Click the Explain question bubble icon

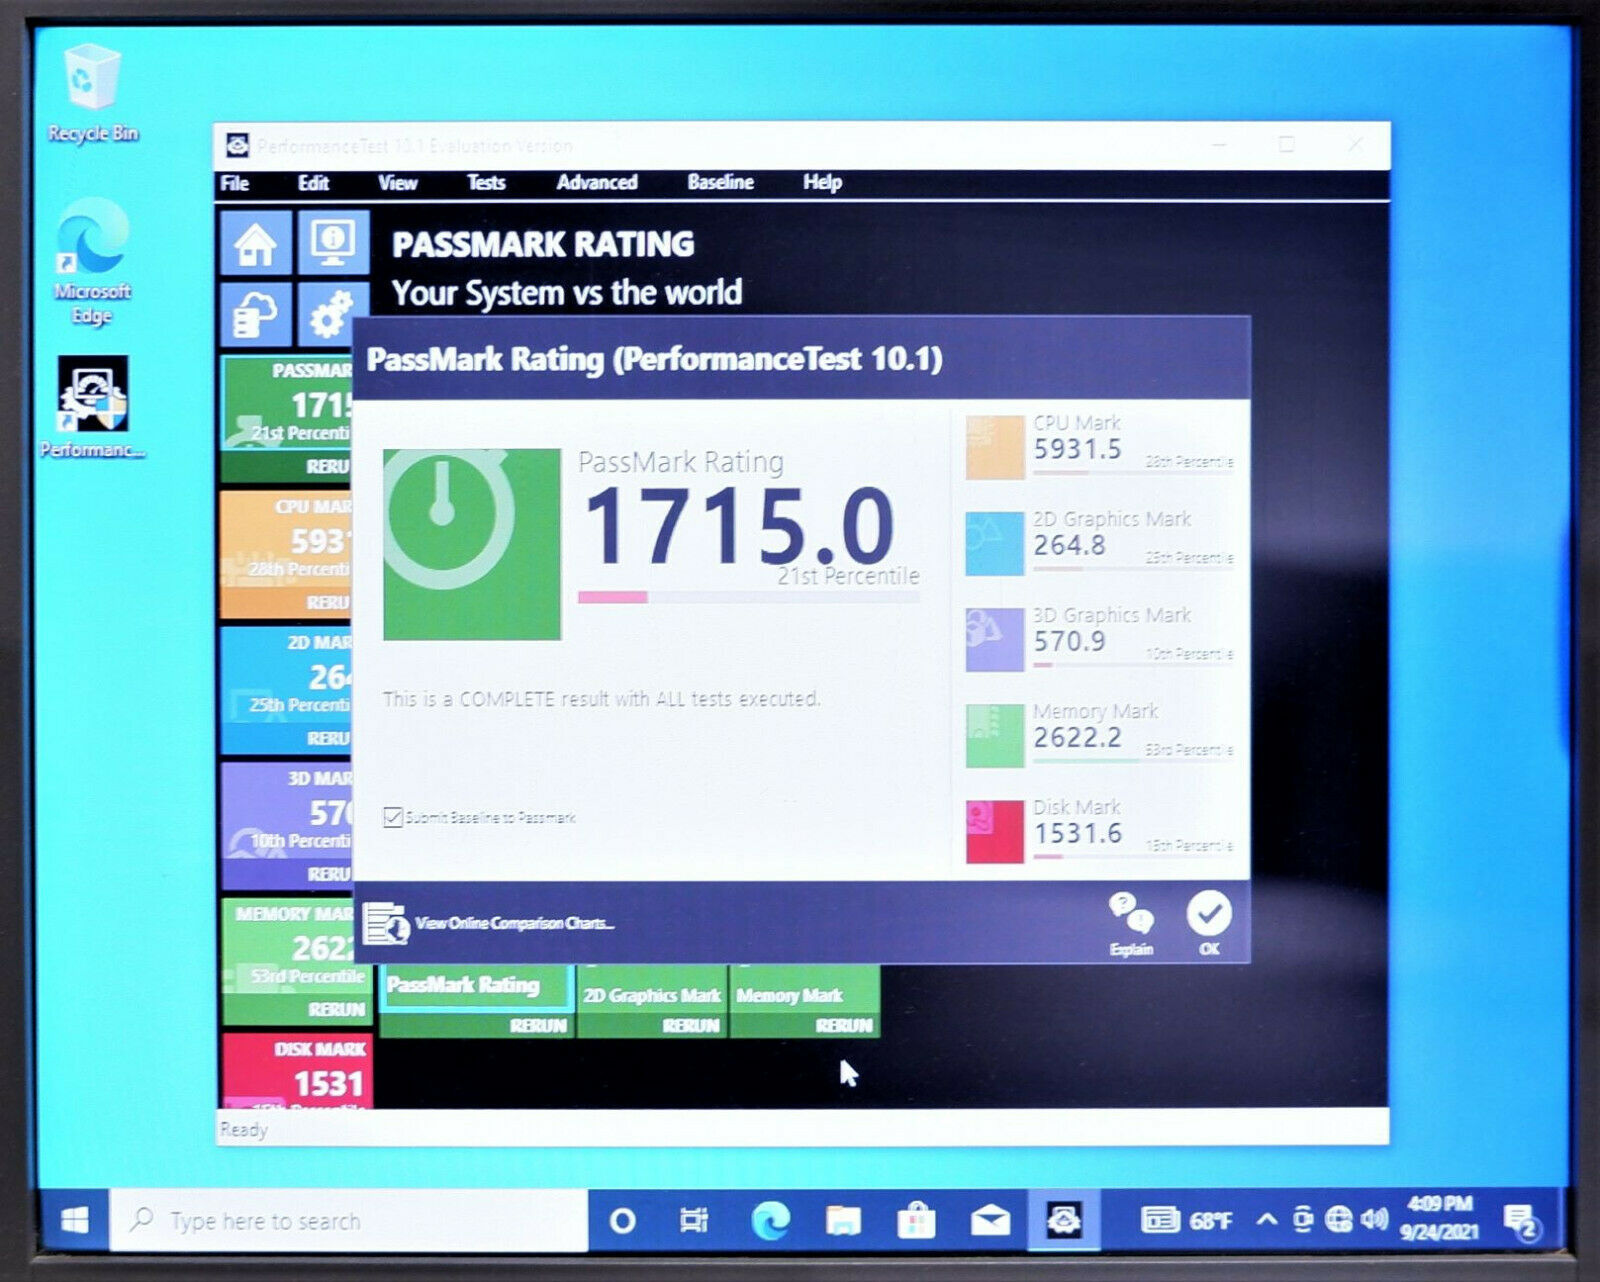1131,923
